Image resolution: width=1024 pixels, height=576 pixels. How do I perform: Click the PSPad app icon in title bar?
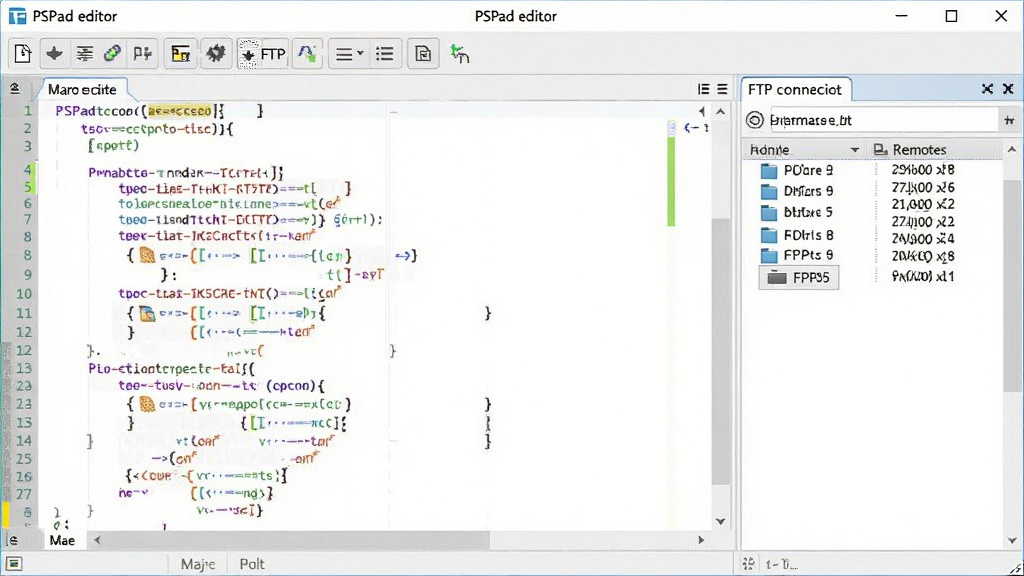17,16
